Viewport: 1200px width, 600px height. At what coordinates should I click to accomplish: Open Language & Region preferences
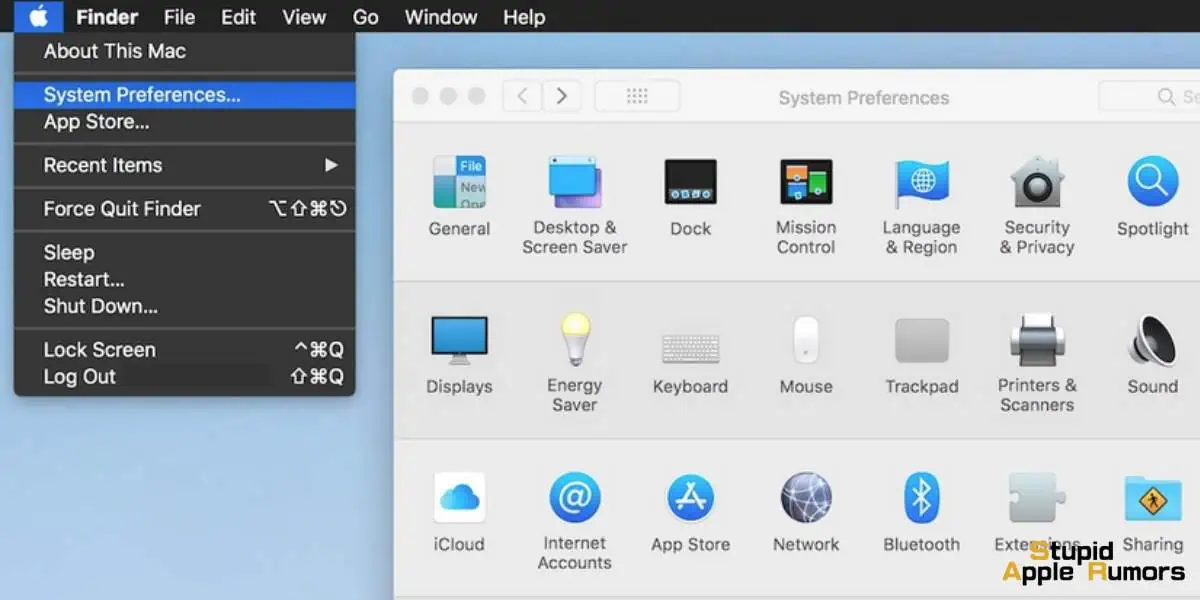coord(921,205)
